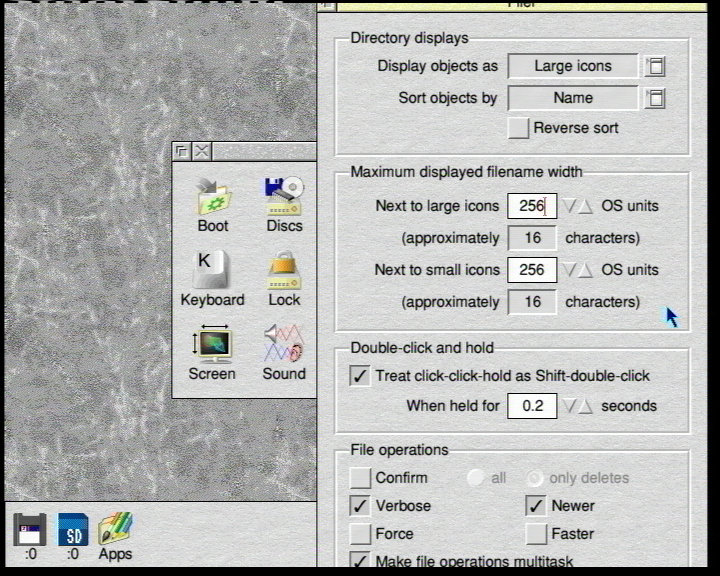Click the 'When held for' seconds field
Screen dimensions: 720x576
click(x=532, y=406)
